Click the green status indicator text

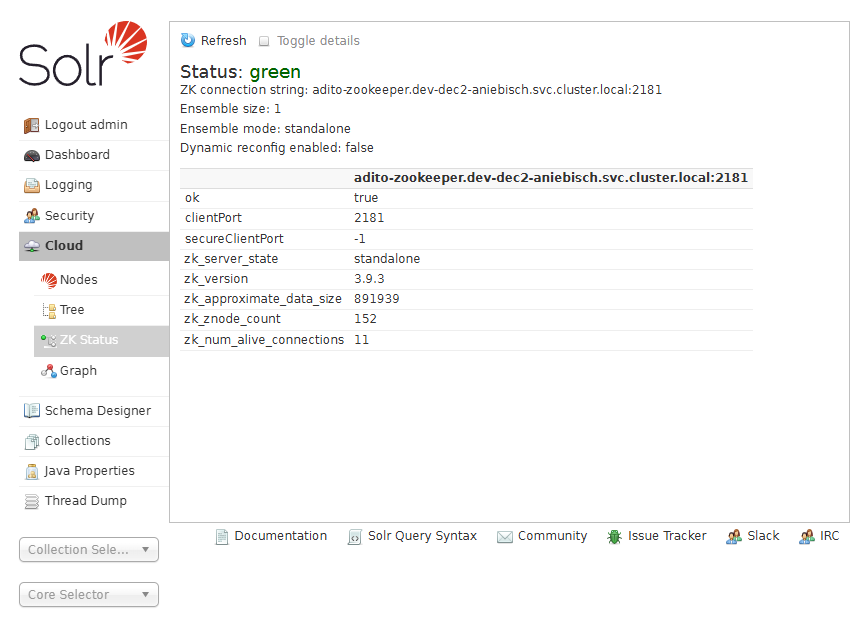pyautogui.click(x=274, y=71)
